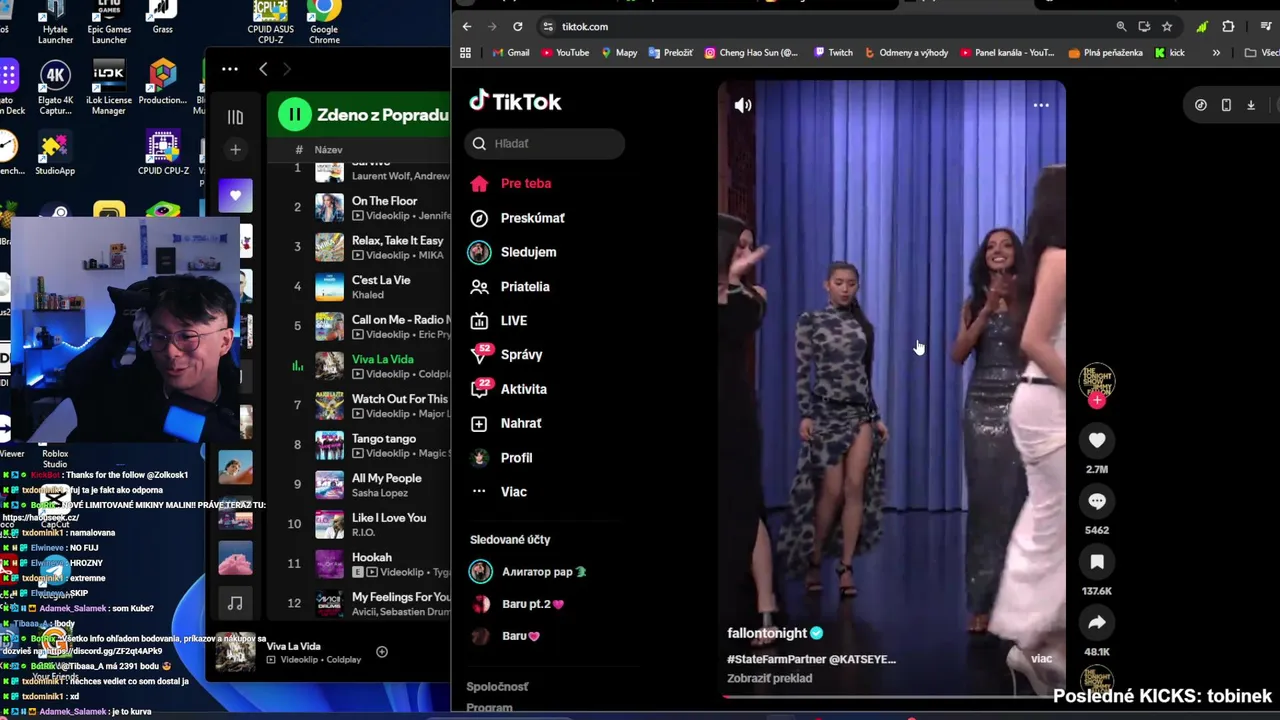
Task: Go back in Chrome browser
Action: coord(467,27)
